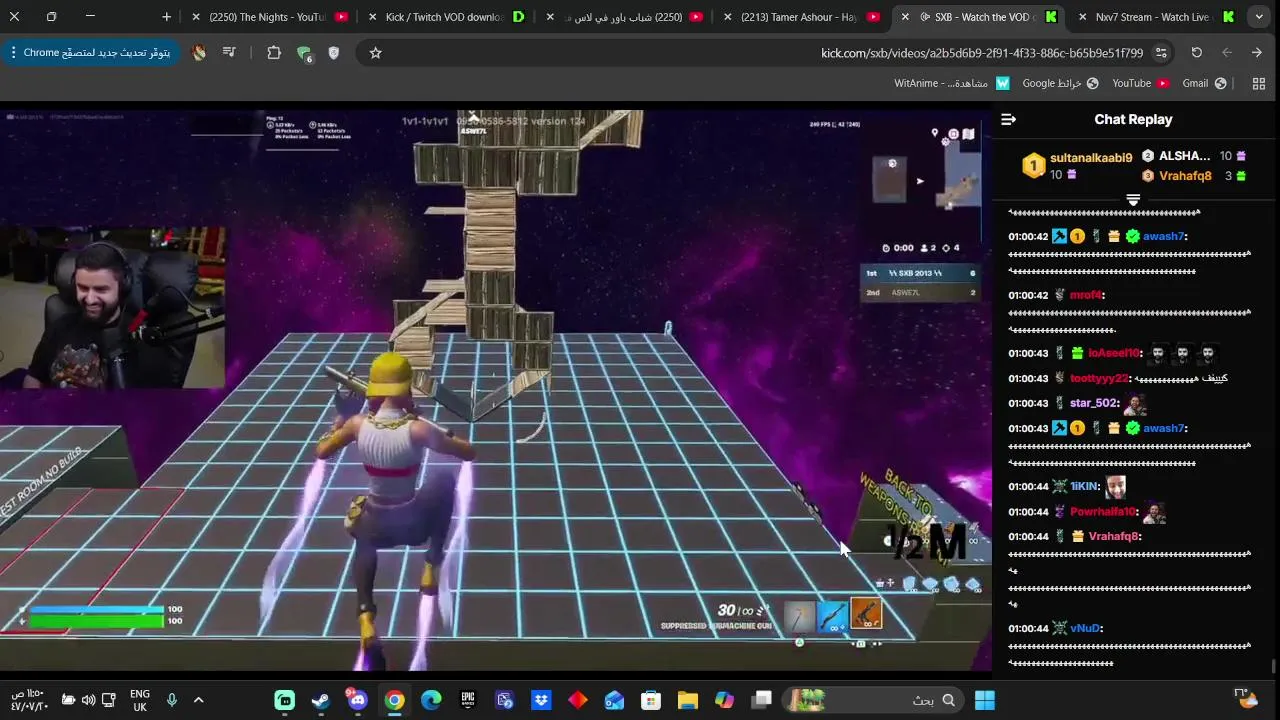
Task: Open sultanalkaabi9's profile in the leaderboard
Action: 1091,158
